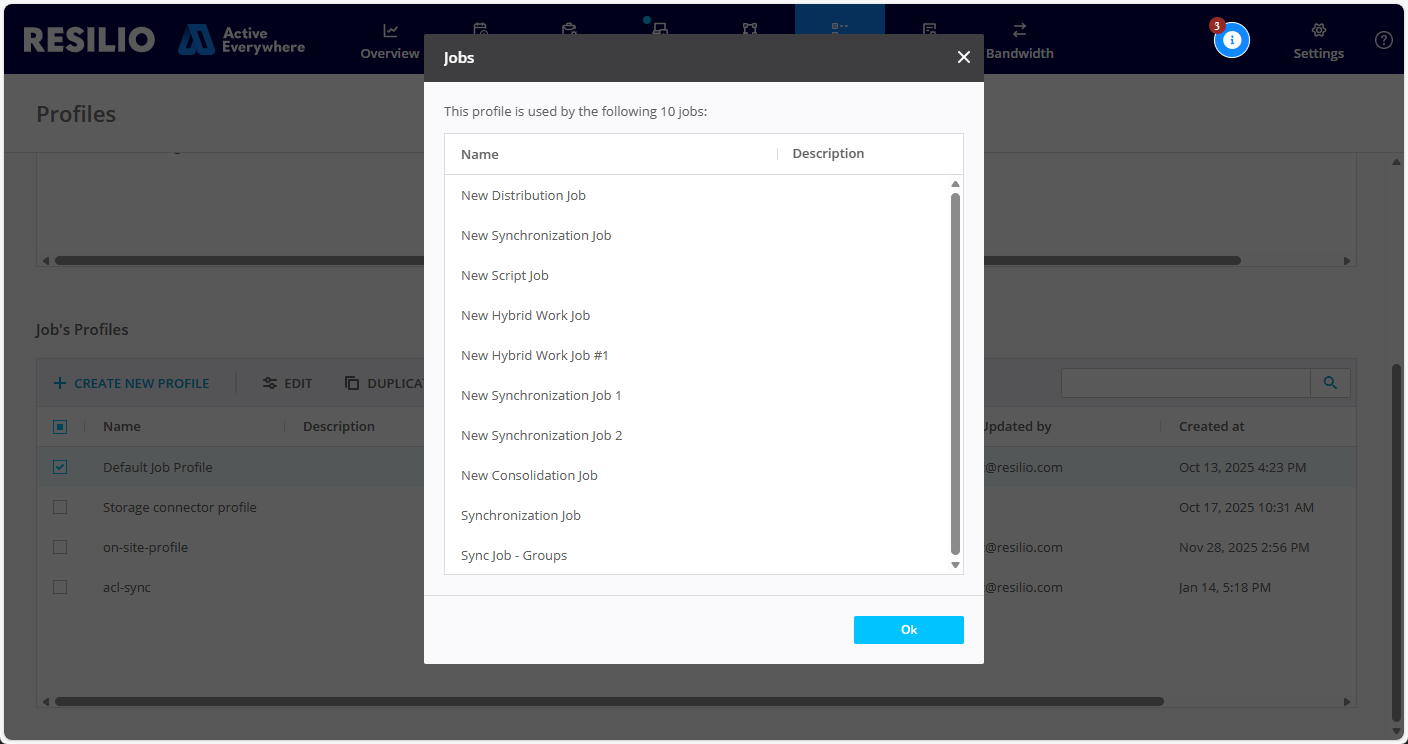Screen dimensions: 1408x744
Task: Toggle the select-all header checkbox
Action: (60, 427)
